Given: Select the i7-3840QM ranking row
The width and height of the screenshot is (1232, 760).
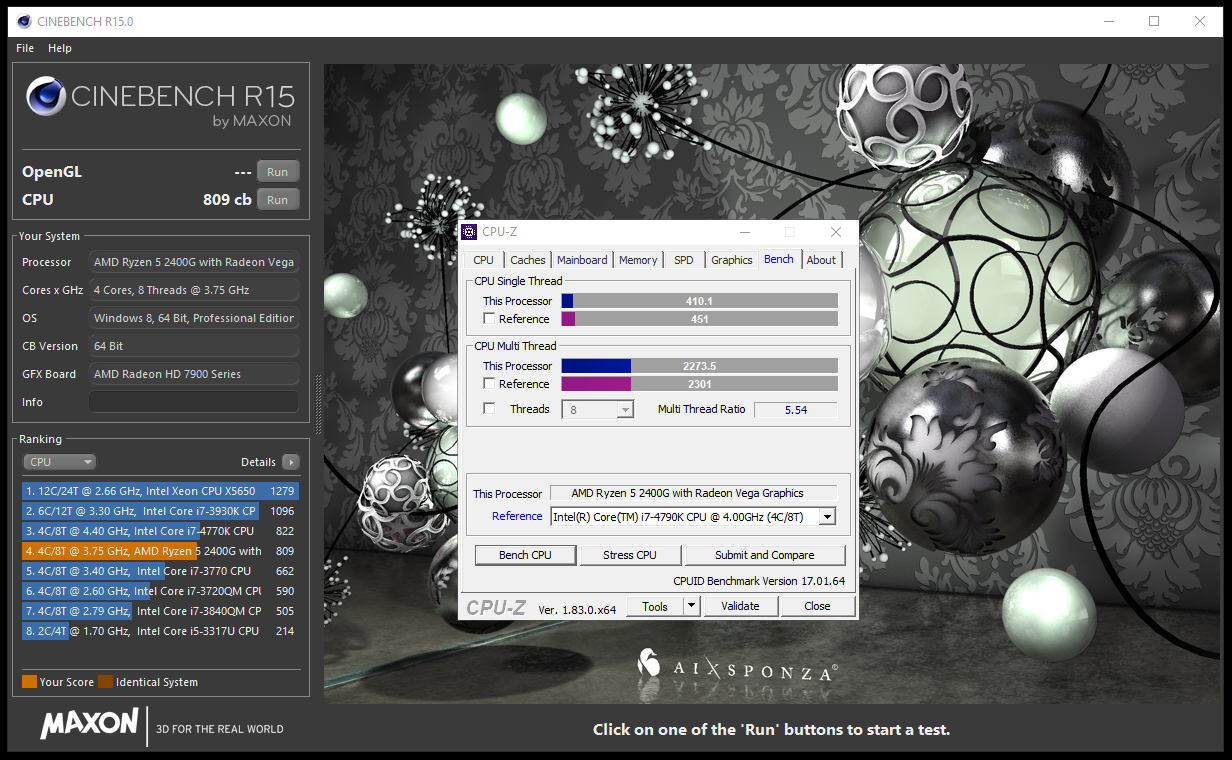Looking at the screenshot, I should [x=160, y=611].
